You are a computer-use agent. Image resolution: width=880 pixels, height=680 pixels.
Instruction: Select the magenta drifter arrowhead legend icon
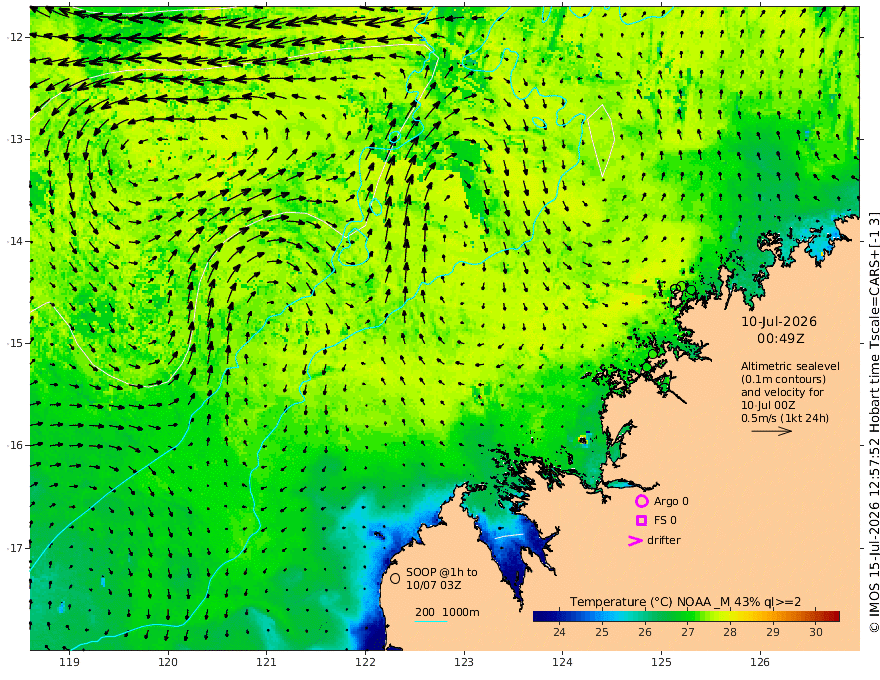(635, 540)
